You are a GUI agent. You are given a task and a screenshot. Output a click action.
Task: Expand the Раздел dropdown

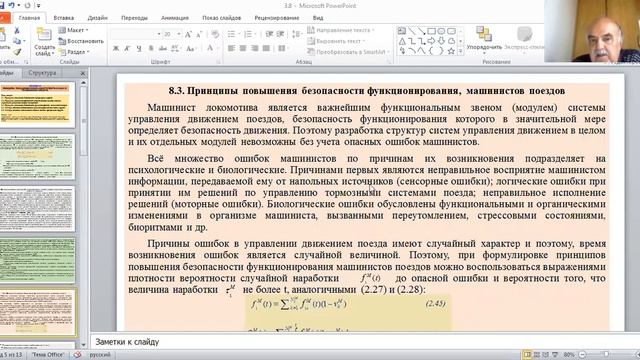74,52
